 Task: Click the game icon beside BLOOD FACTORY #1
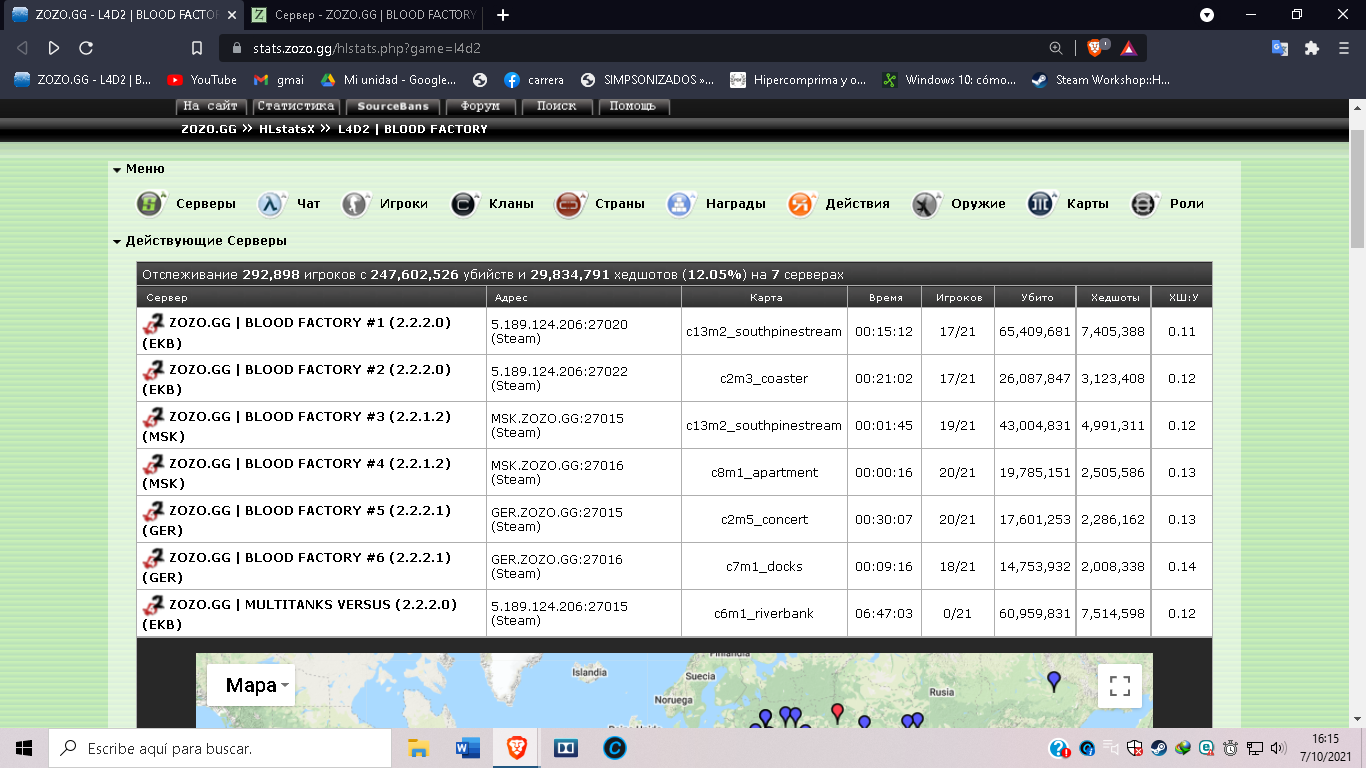[x=153, y=324]
